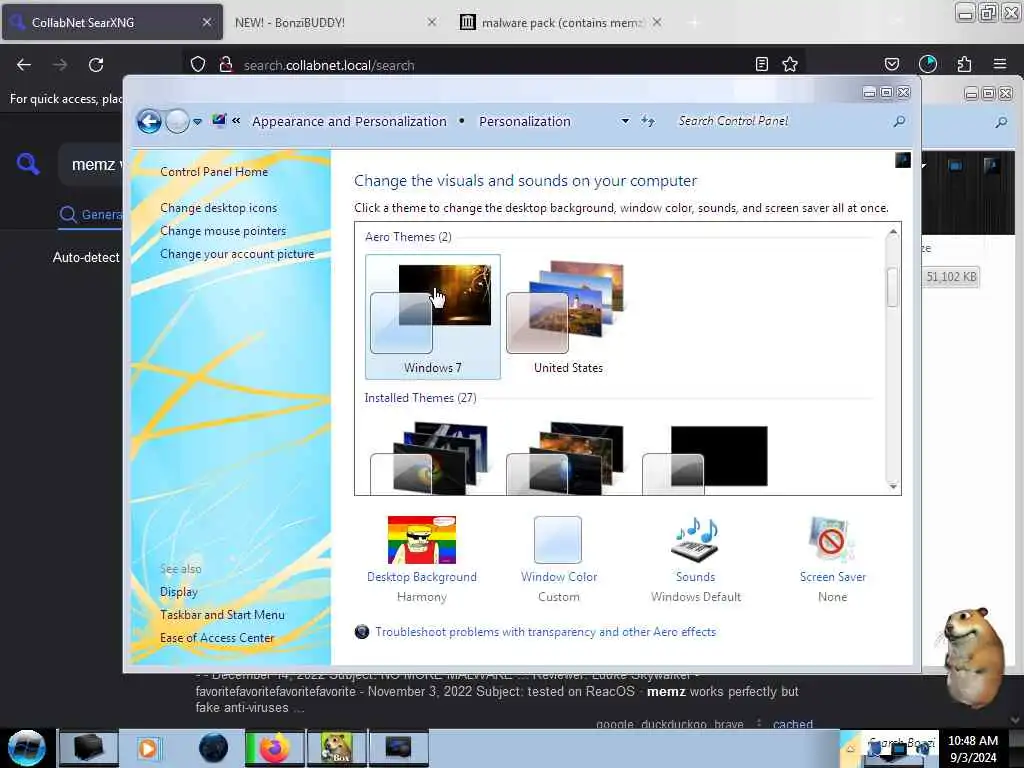Select the second installed theme thumbnail

pos(567,457)
